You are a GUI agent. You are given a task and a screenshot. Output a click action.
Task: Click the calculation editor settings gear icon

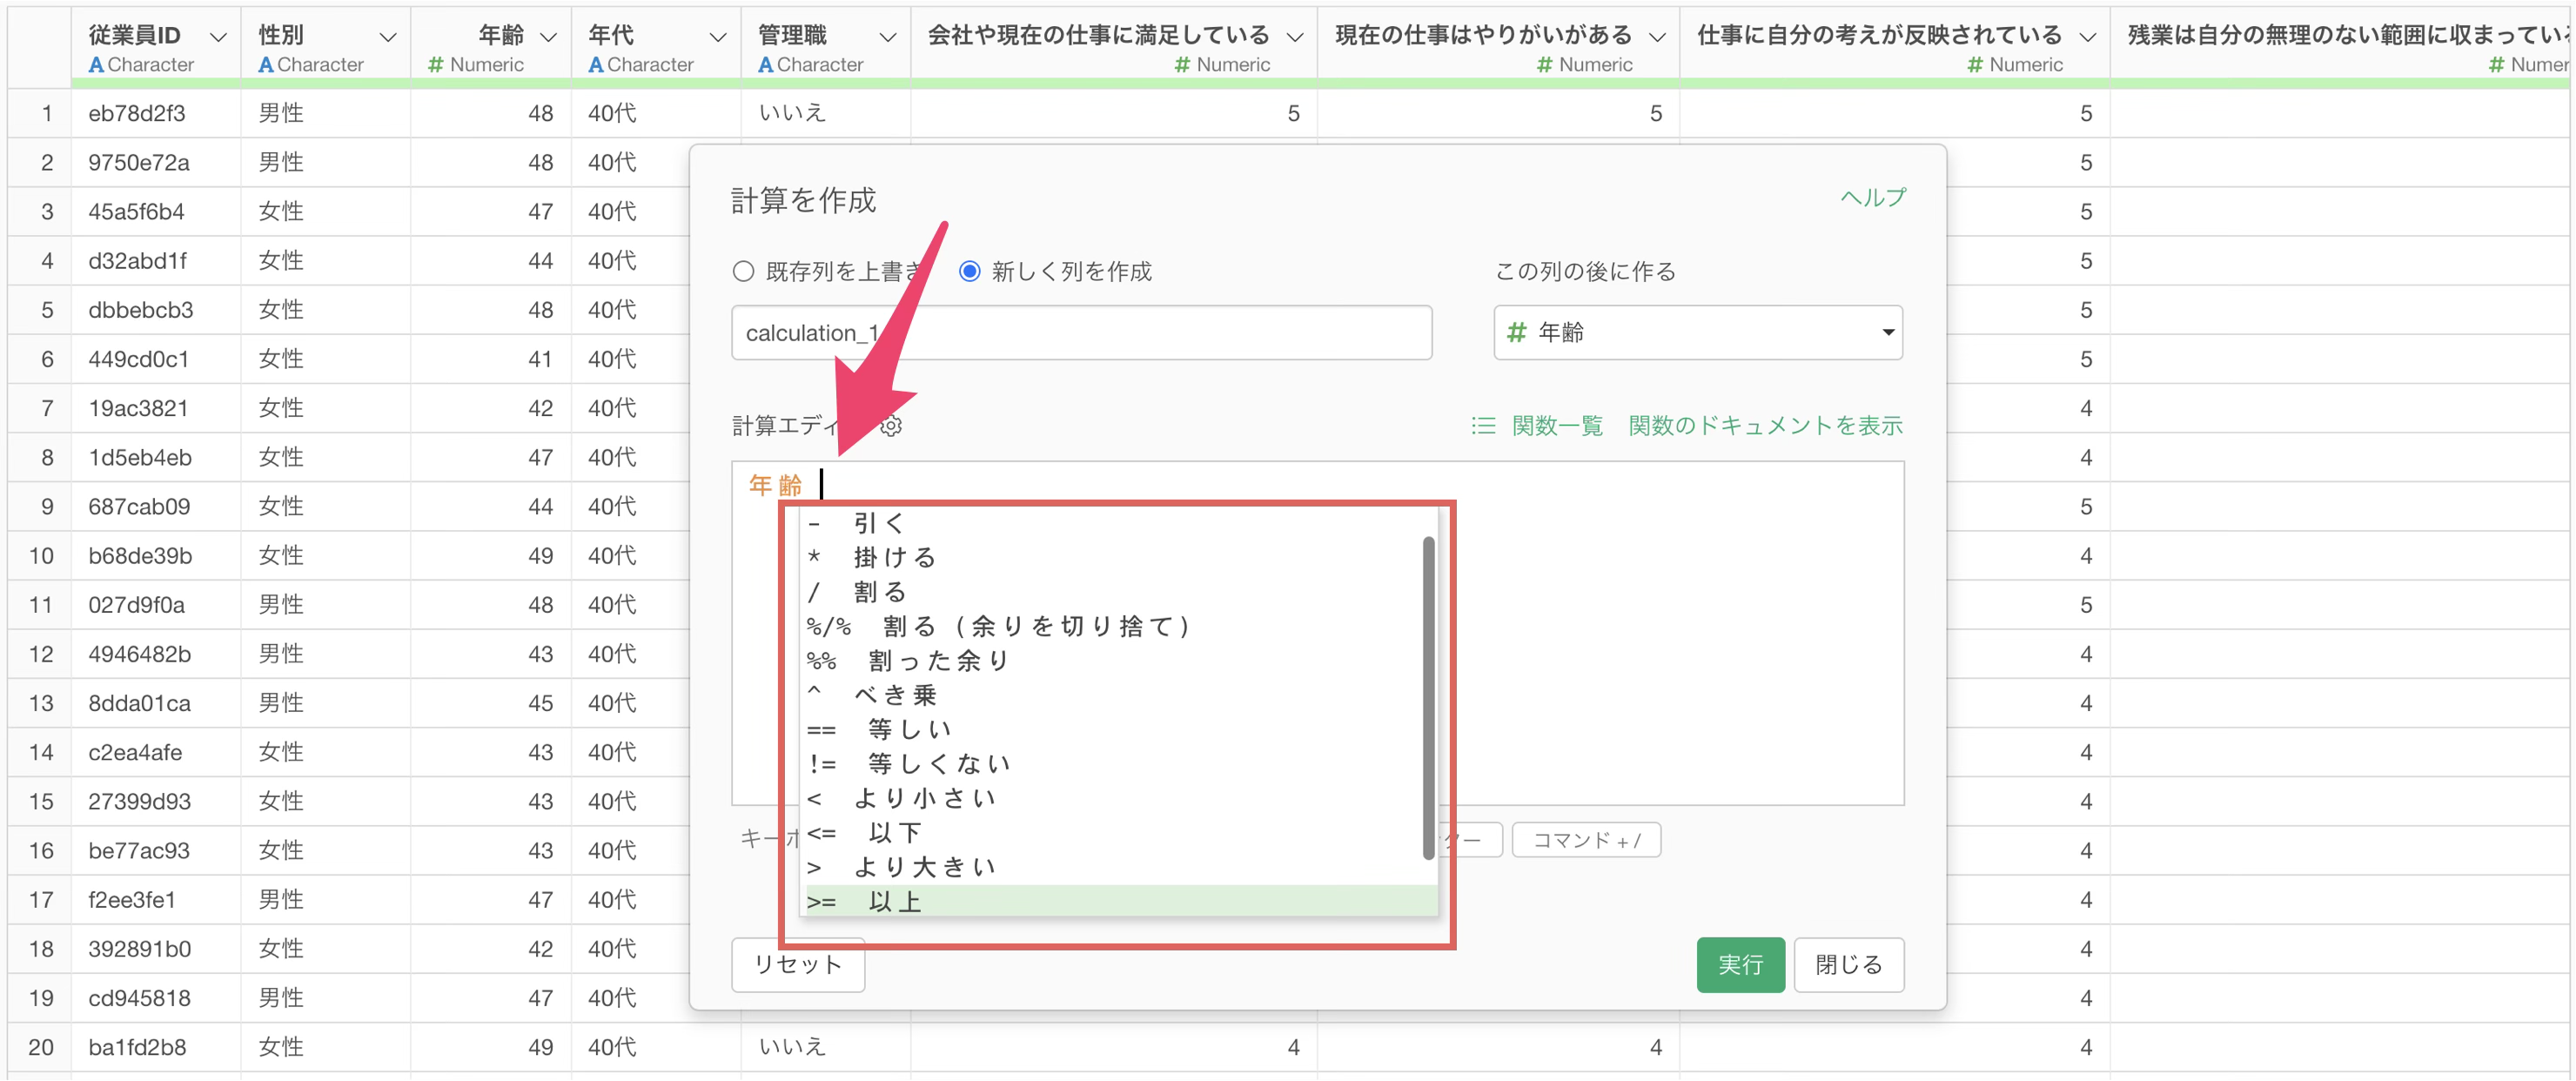[891, 426]
